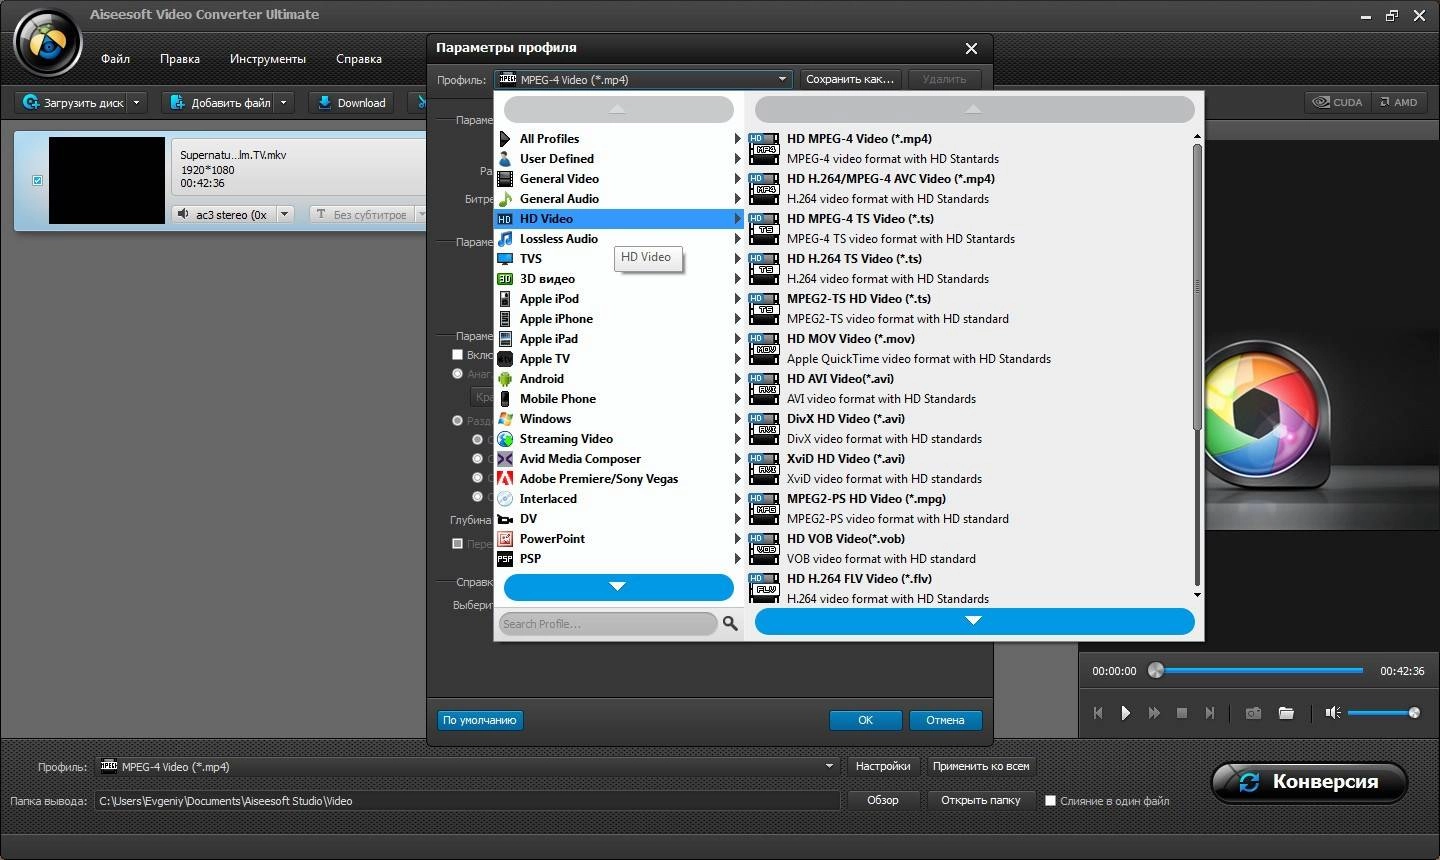1440x860 pixels.
Task: Click the category list blue down arrow
Action: coord(619,587)
